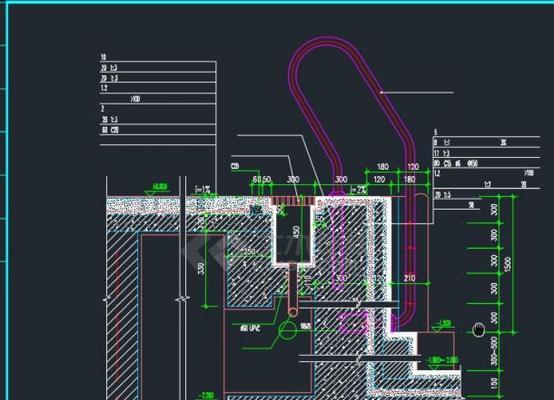Select the 60 C20 line in the left layer list

[110, 130]
